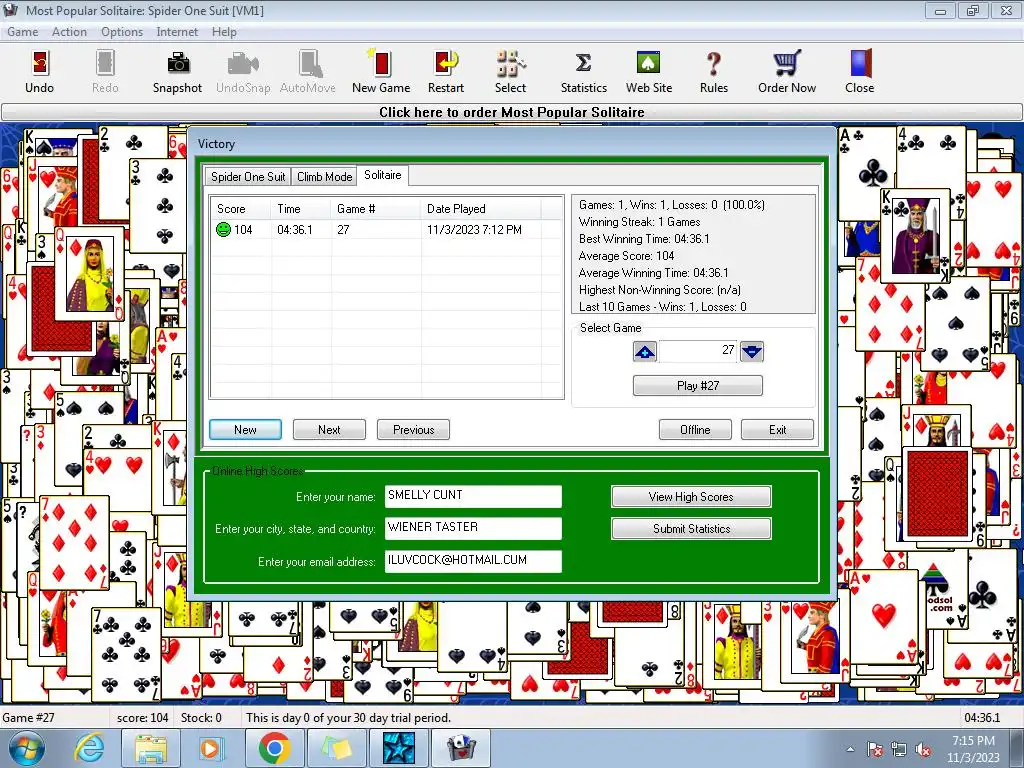
Task: Switch to the Climb Mode tab
Action: point(325,176)
